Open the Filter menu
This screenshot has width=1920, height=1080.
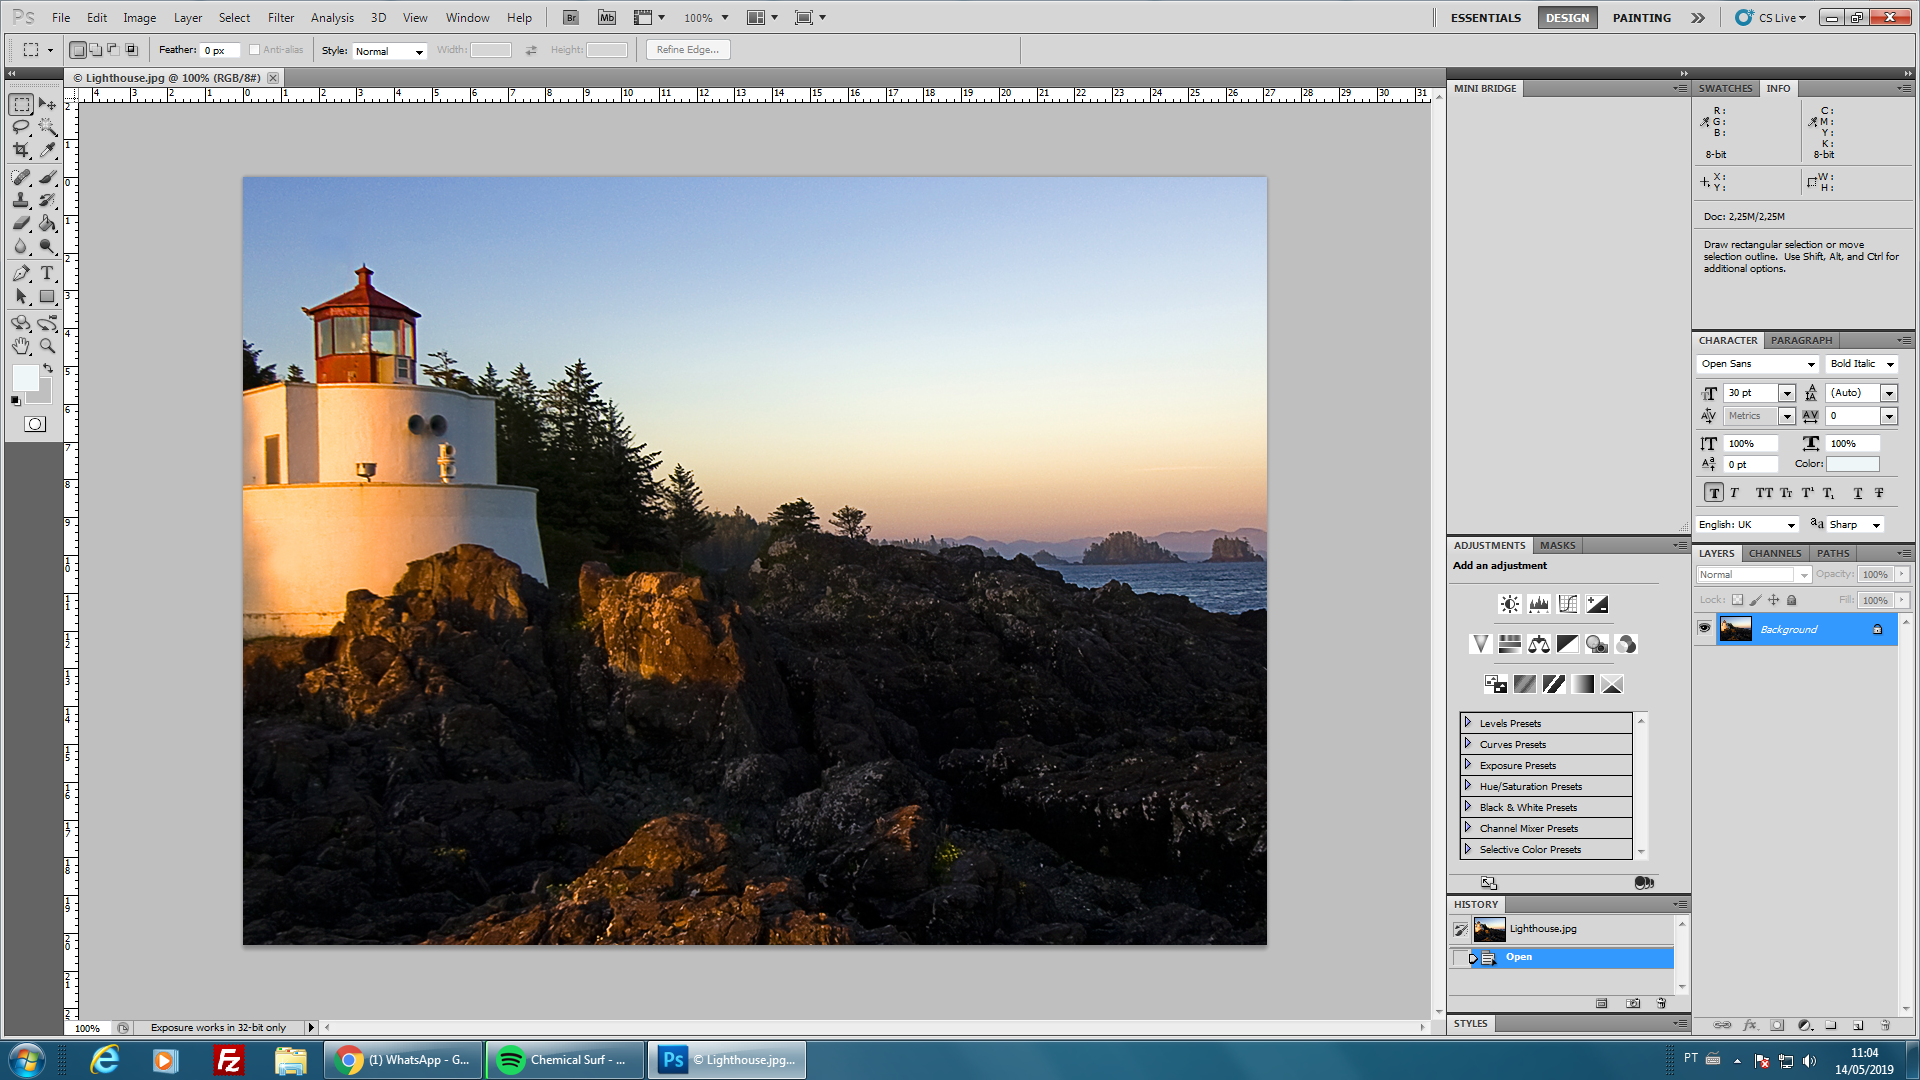pos(280,18)
